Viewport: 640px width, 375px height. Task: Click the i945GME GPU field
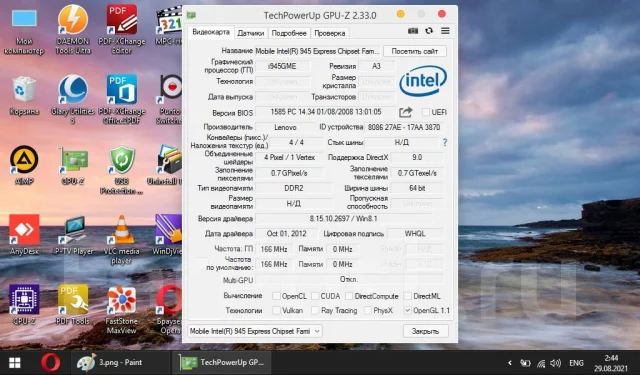point(282,66)
